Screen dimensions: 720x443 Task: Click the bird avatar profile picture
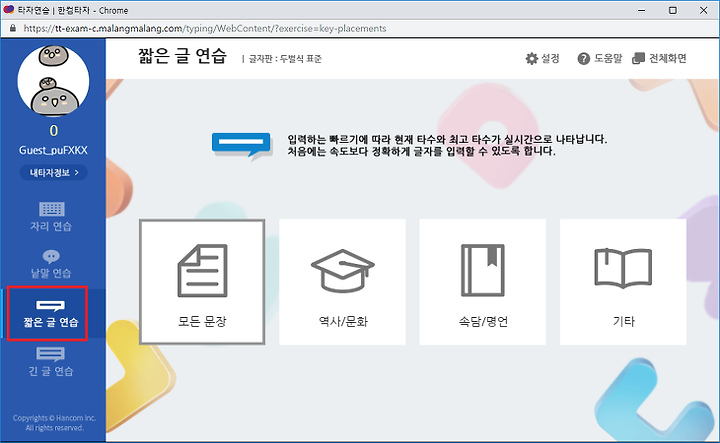point(54,81)
